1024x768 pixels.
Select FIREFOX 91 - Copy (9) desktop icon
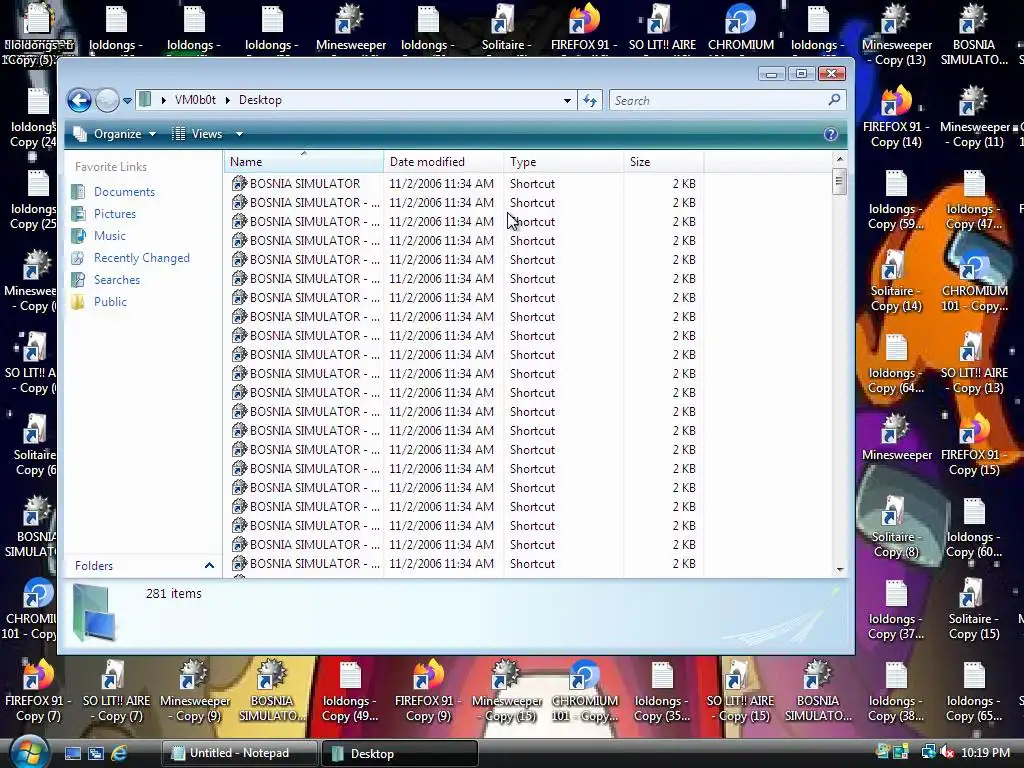pyautogui.click(x=428, y=692)
